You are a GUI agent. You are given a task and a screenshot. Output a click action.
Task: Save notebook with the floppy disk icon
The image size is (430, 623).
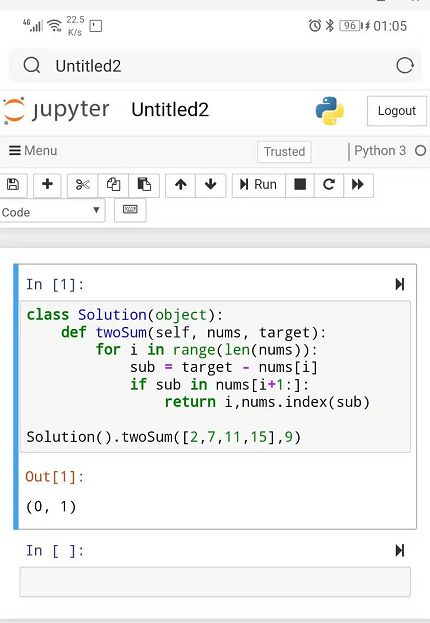pos(13,185)
